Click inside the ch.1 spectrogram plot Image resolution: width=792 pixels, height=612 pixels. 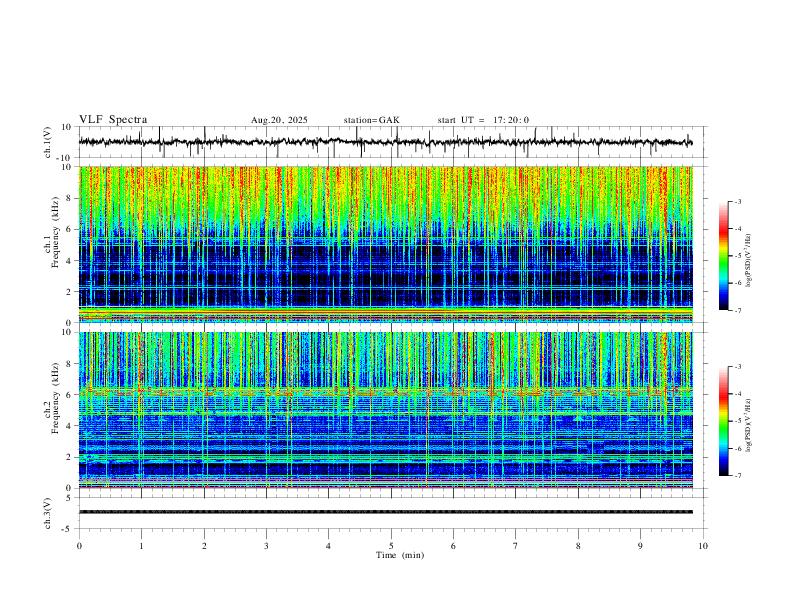386,244
